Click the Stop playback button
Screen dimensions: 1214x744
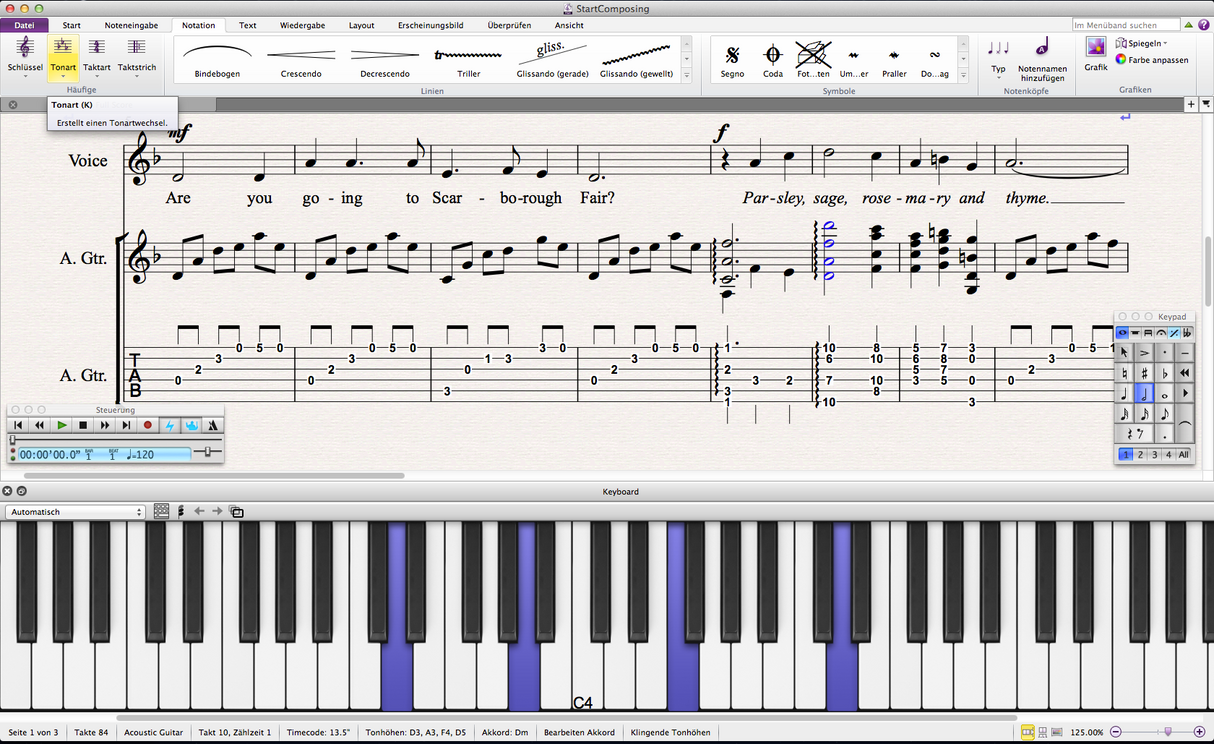pos(83,425)
